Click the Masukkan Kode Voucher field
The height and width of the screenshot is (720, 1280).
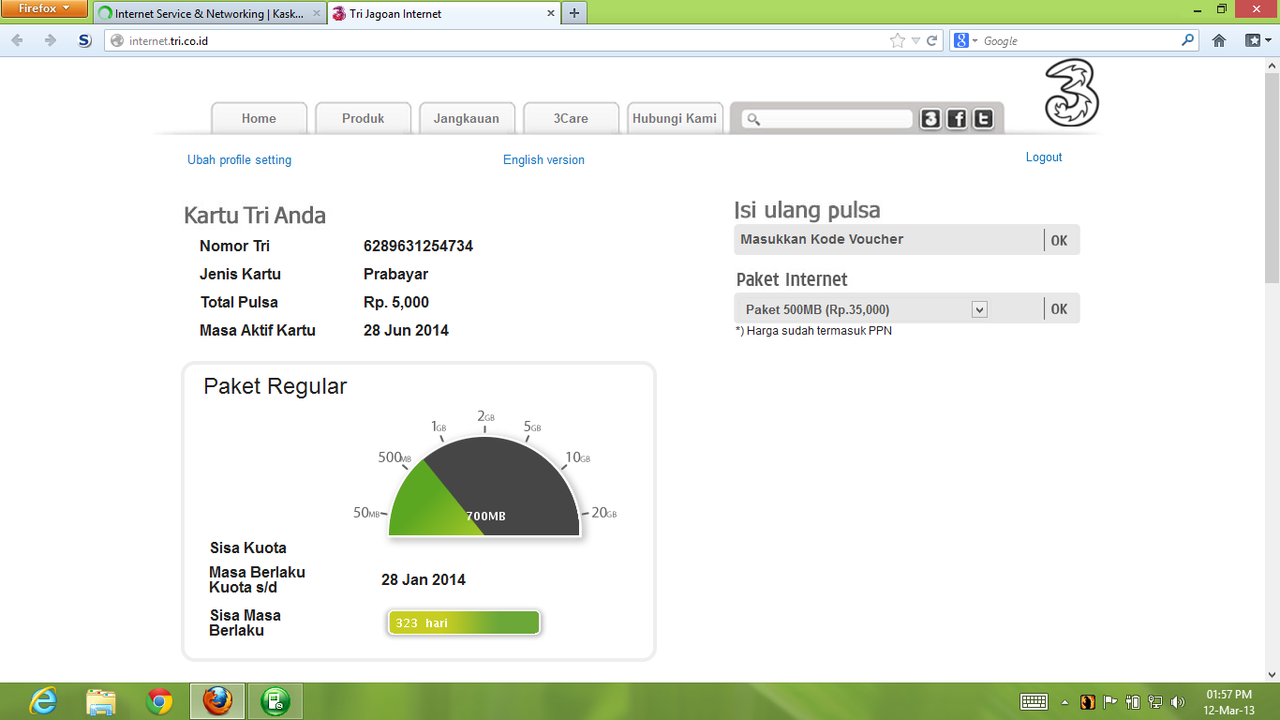coord(888,240)
